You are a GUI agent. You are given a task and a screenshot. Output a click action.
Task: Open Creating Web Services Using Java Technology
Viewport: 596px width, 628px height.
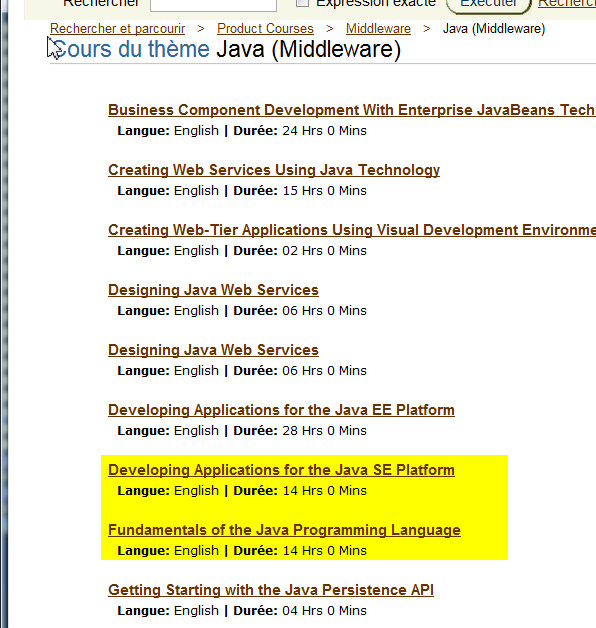point(274,170)
